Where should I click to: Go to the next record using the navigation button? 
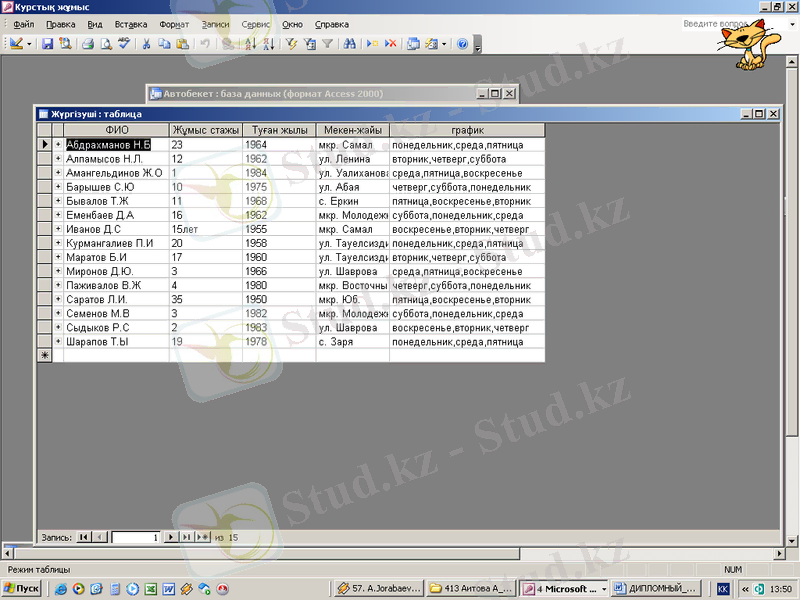pyautogui.click(x=171, y=537)
